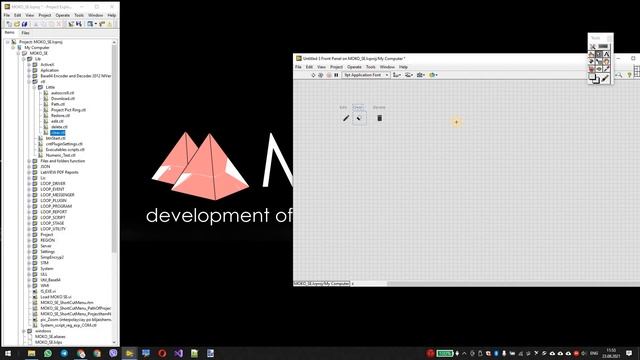Screen dimensions: 640x360
Task: Click the Clear button on front panel
Action: (359, 118)
